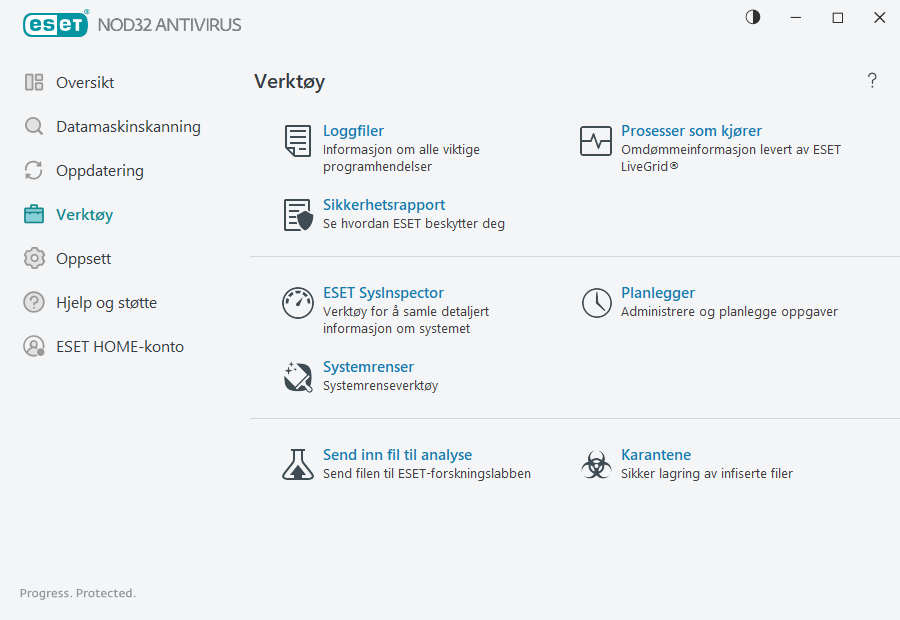The width and height of the screenshot is (900, 620).
Task: Click the Systemrenser brush icon
Action: [297, 377]
